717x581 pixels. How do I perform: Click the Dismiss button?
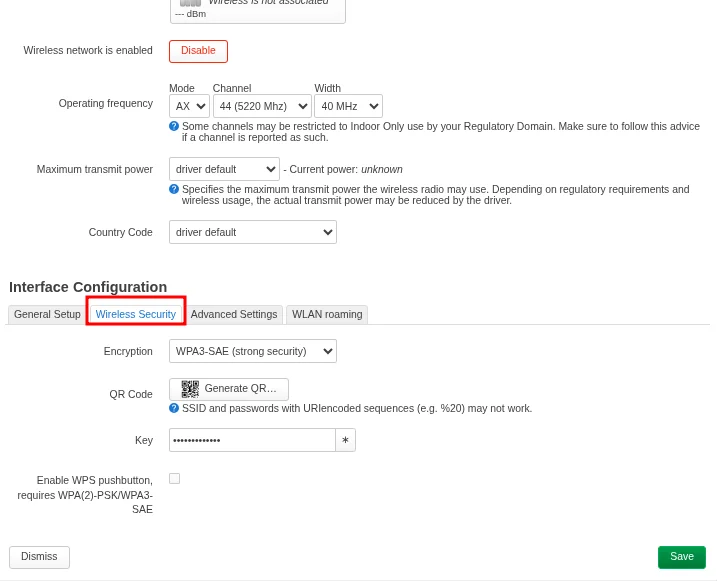pyautogui.click(x=39, y=557)
